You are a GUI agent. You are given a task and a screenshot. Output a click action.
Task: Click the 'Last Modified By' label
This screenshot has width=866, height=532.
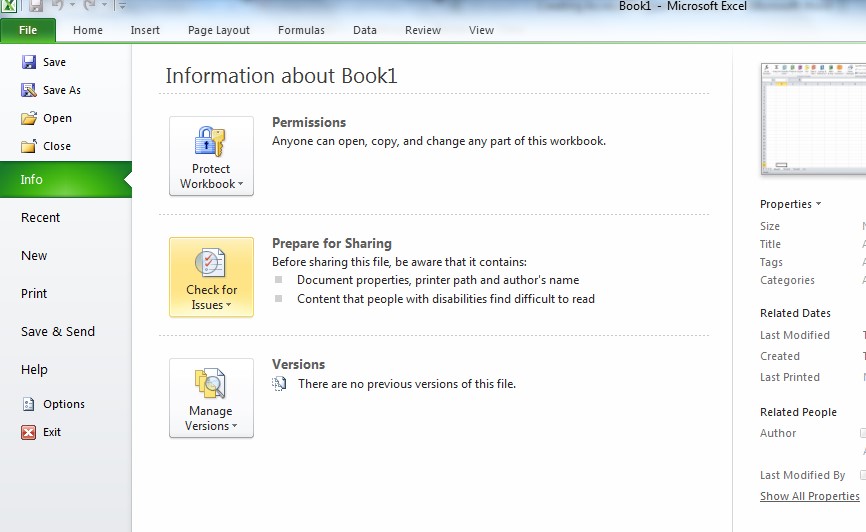pos(802,475)
